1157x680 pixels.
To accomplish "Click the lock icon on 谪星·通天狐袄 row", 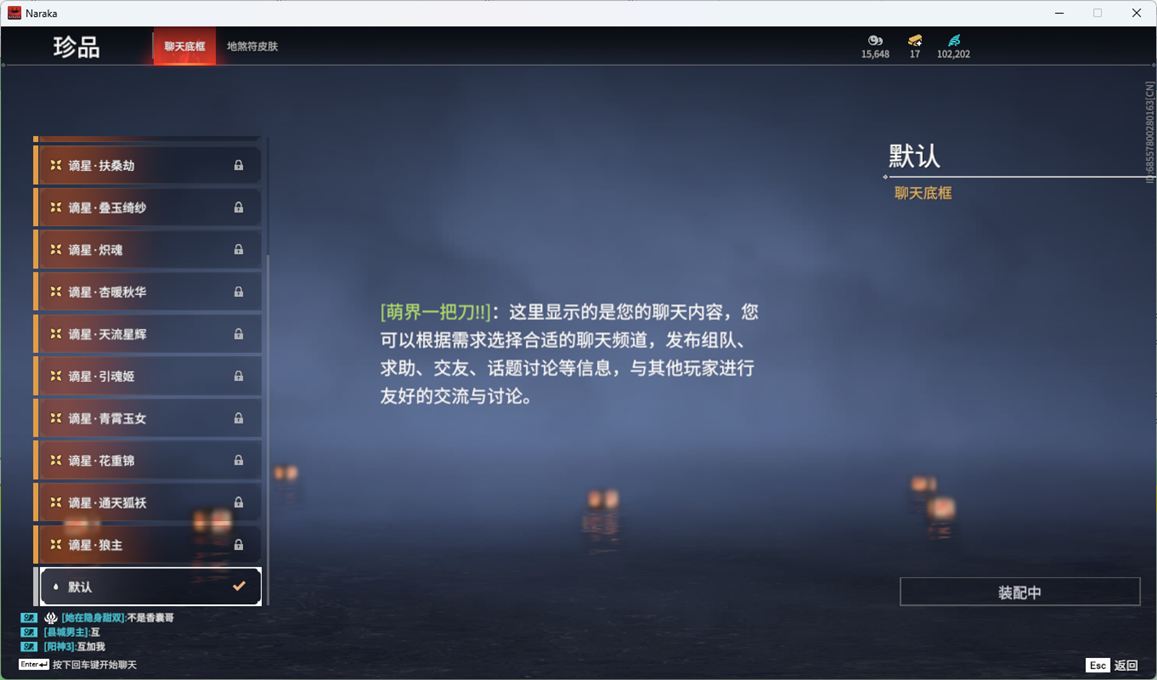I will click(x=238, y=502).
